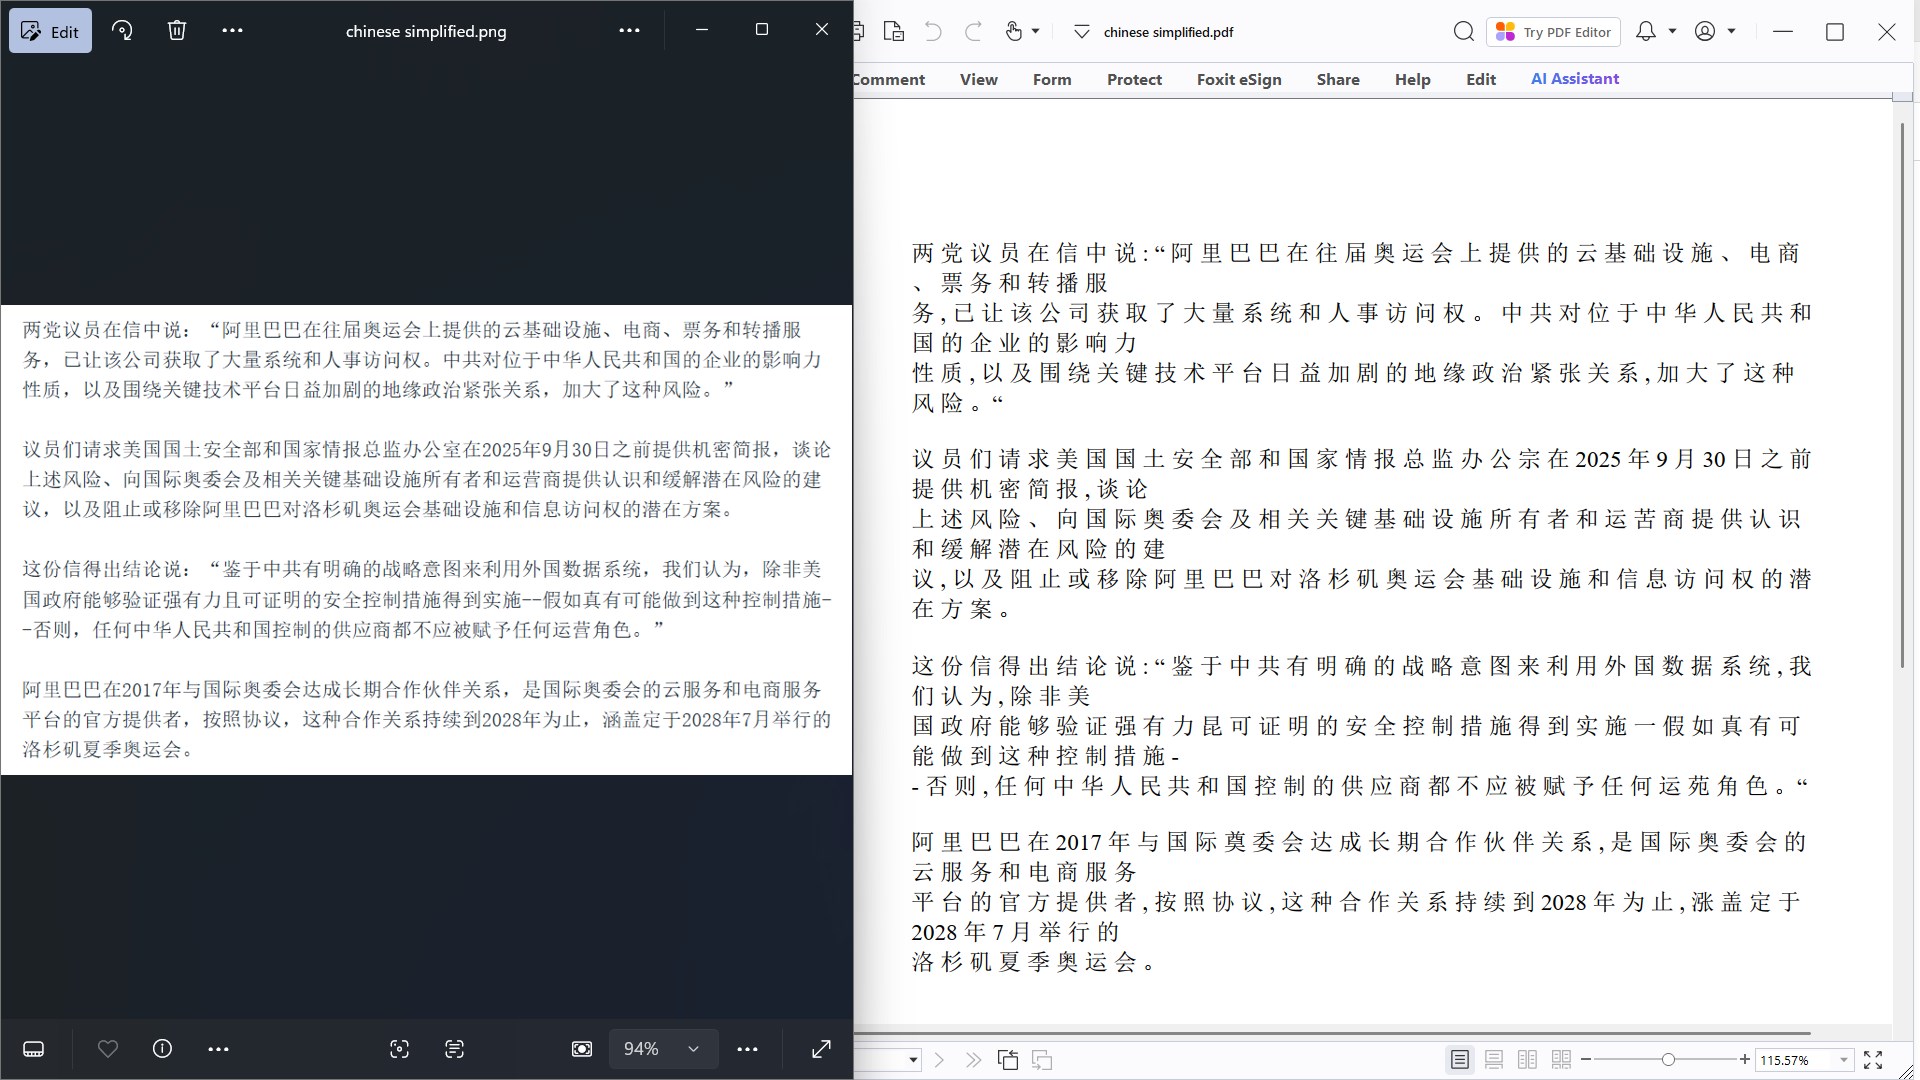
Task: Delete the image with the trash icon
Action: coord(177,31)
